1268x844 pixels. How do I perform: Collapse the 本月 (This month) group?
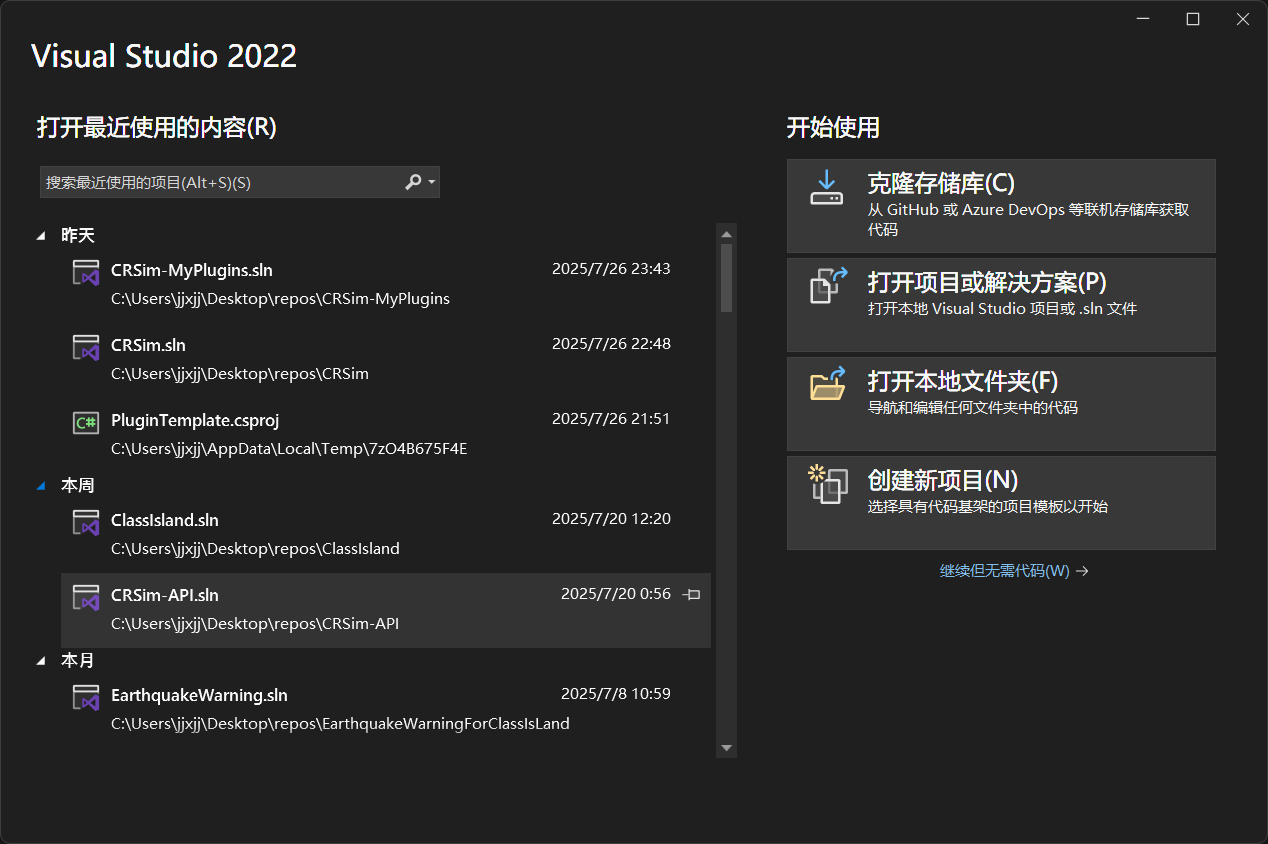click(x=41, y=661)
